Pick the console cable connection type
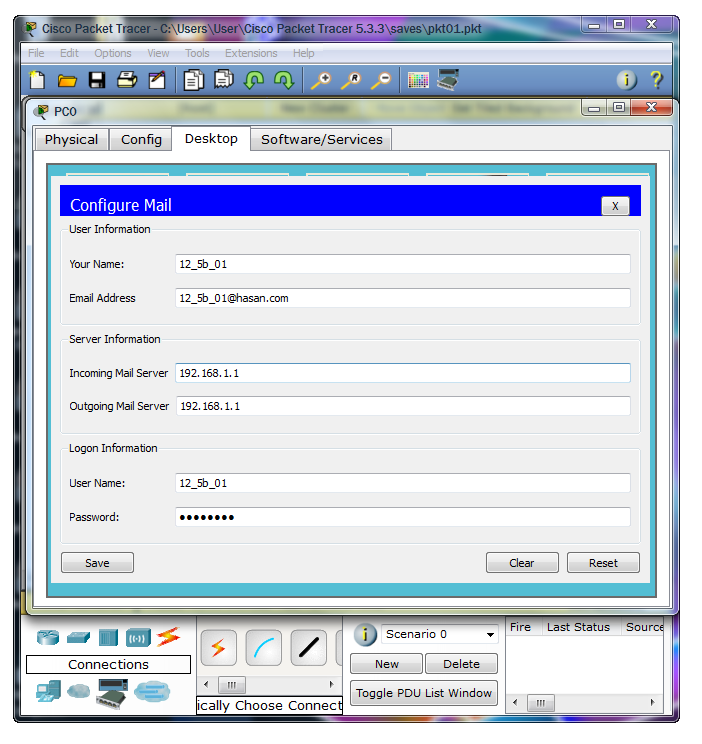Image resolution: width=702 pixels, height=744 pixels. 264,647
